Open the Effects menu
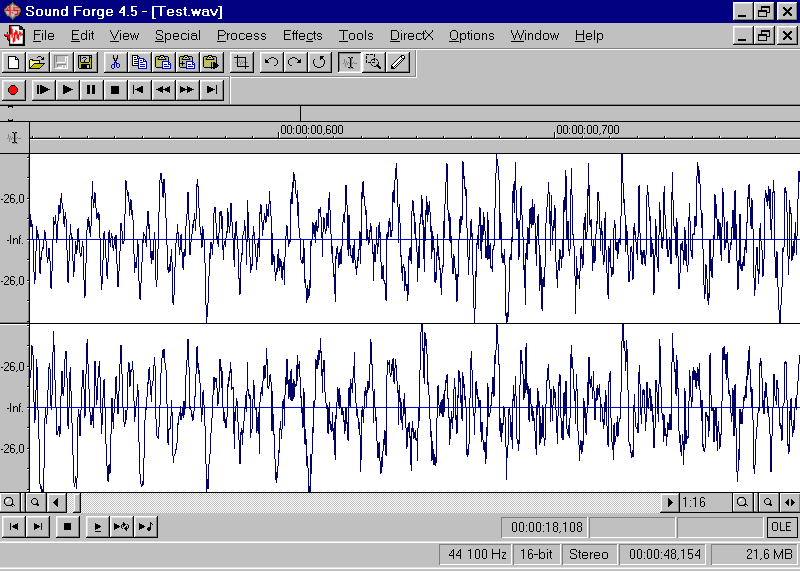The image size is (800, 571). coord(302,35)
